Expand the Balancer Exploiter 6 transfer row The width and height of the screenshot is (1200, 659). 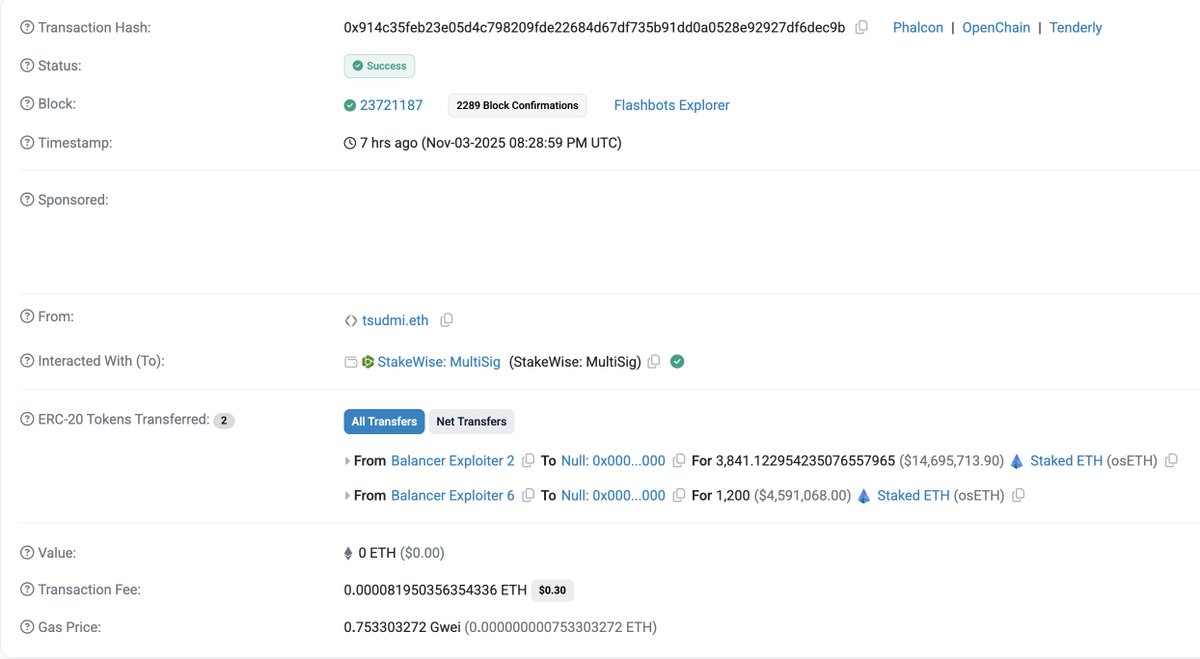[348, 495]
